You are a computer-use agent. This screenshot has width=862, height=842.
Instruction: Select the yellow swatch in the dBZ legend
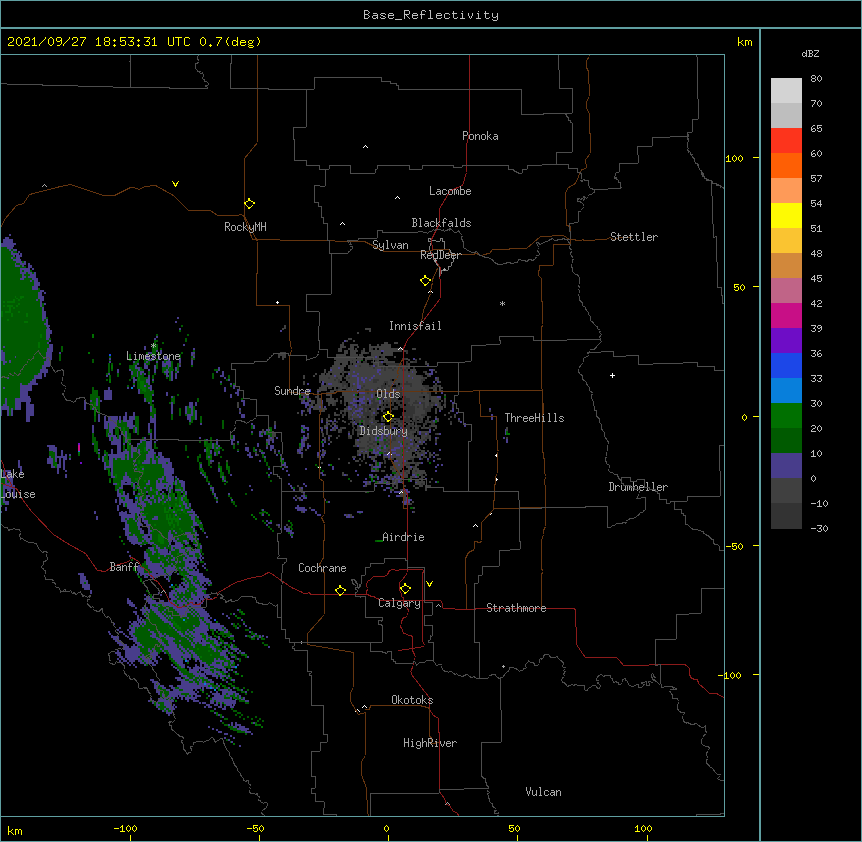(786, 215)
